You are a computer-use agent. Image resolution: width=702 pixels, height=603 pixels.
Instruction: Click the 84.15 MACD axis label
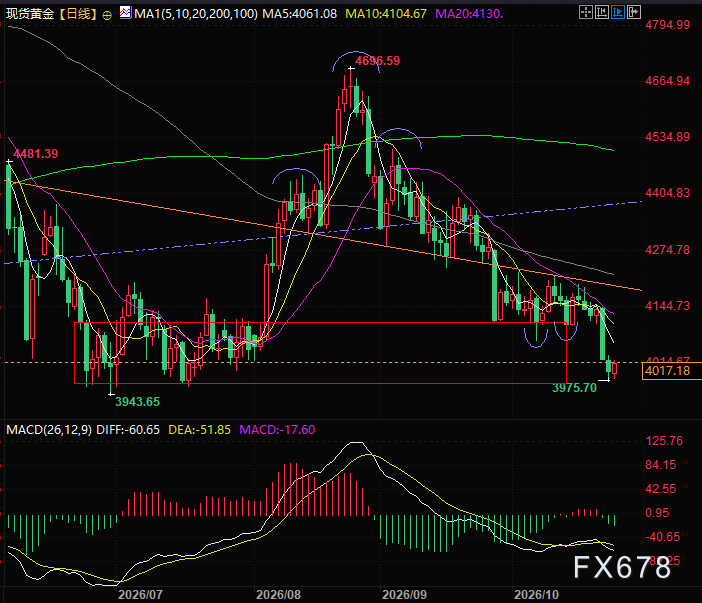(x=660, y=465)
